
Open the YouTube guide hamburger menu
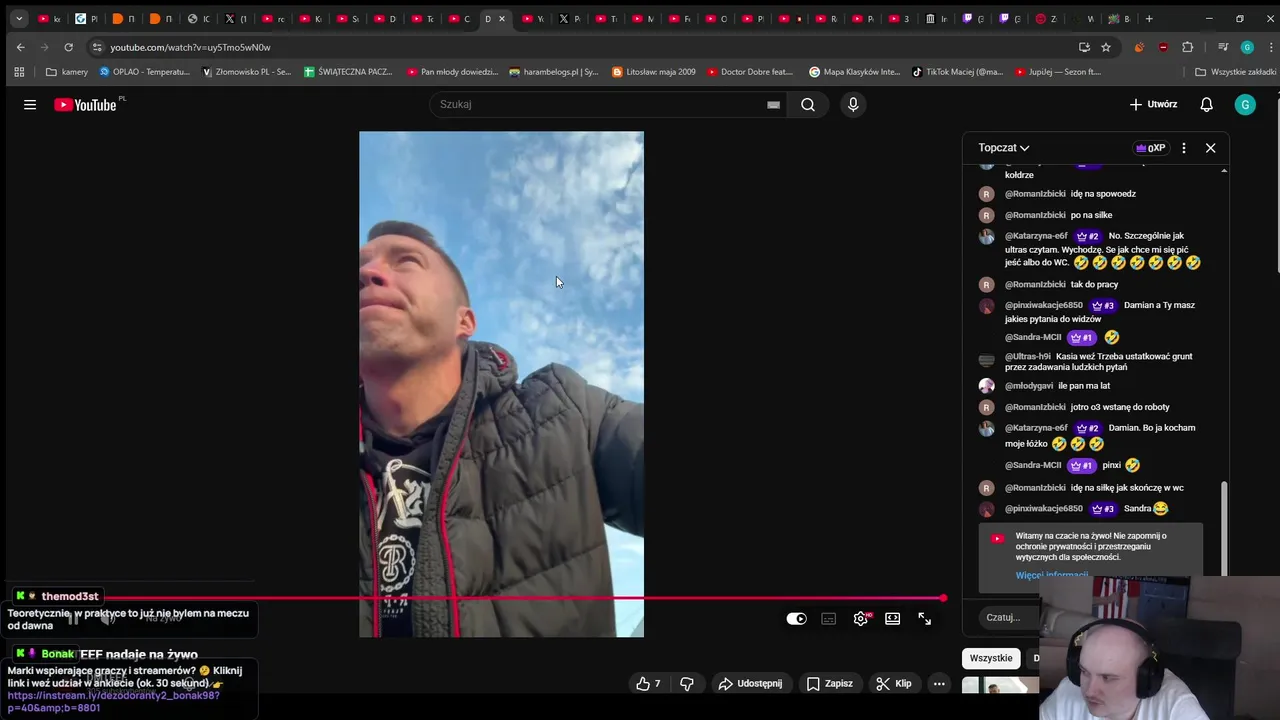pos(30,104)
